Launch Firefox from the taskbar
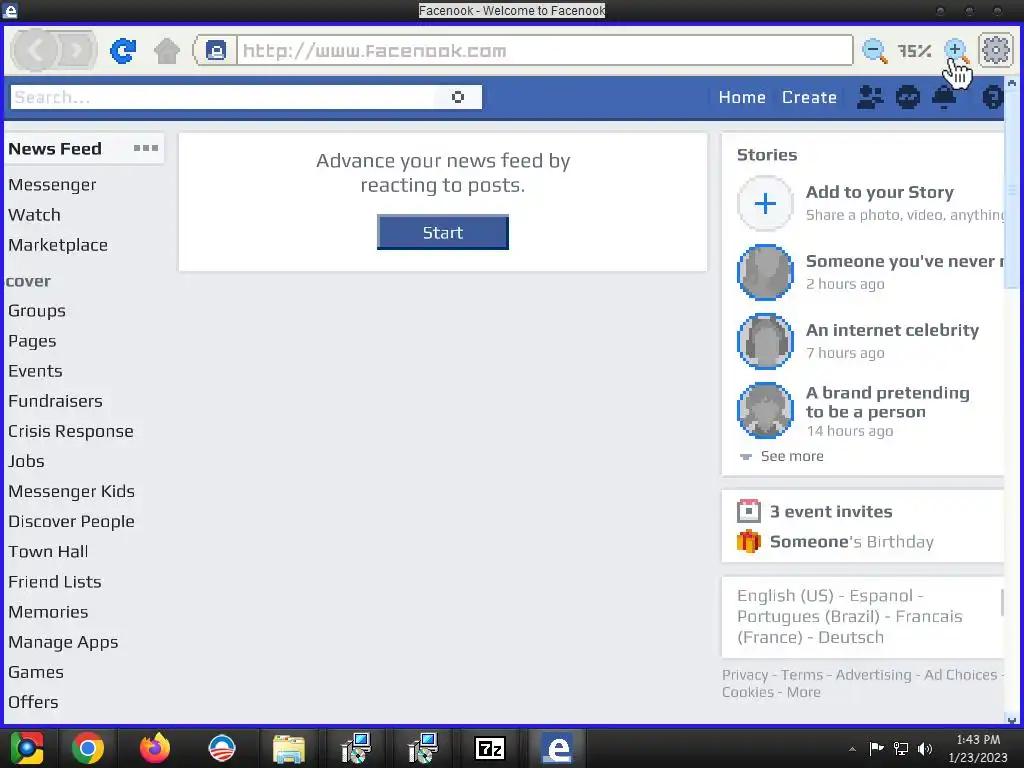 pos(155,748)
